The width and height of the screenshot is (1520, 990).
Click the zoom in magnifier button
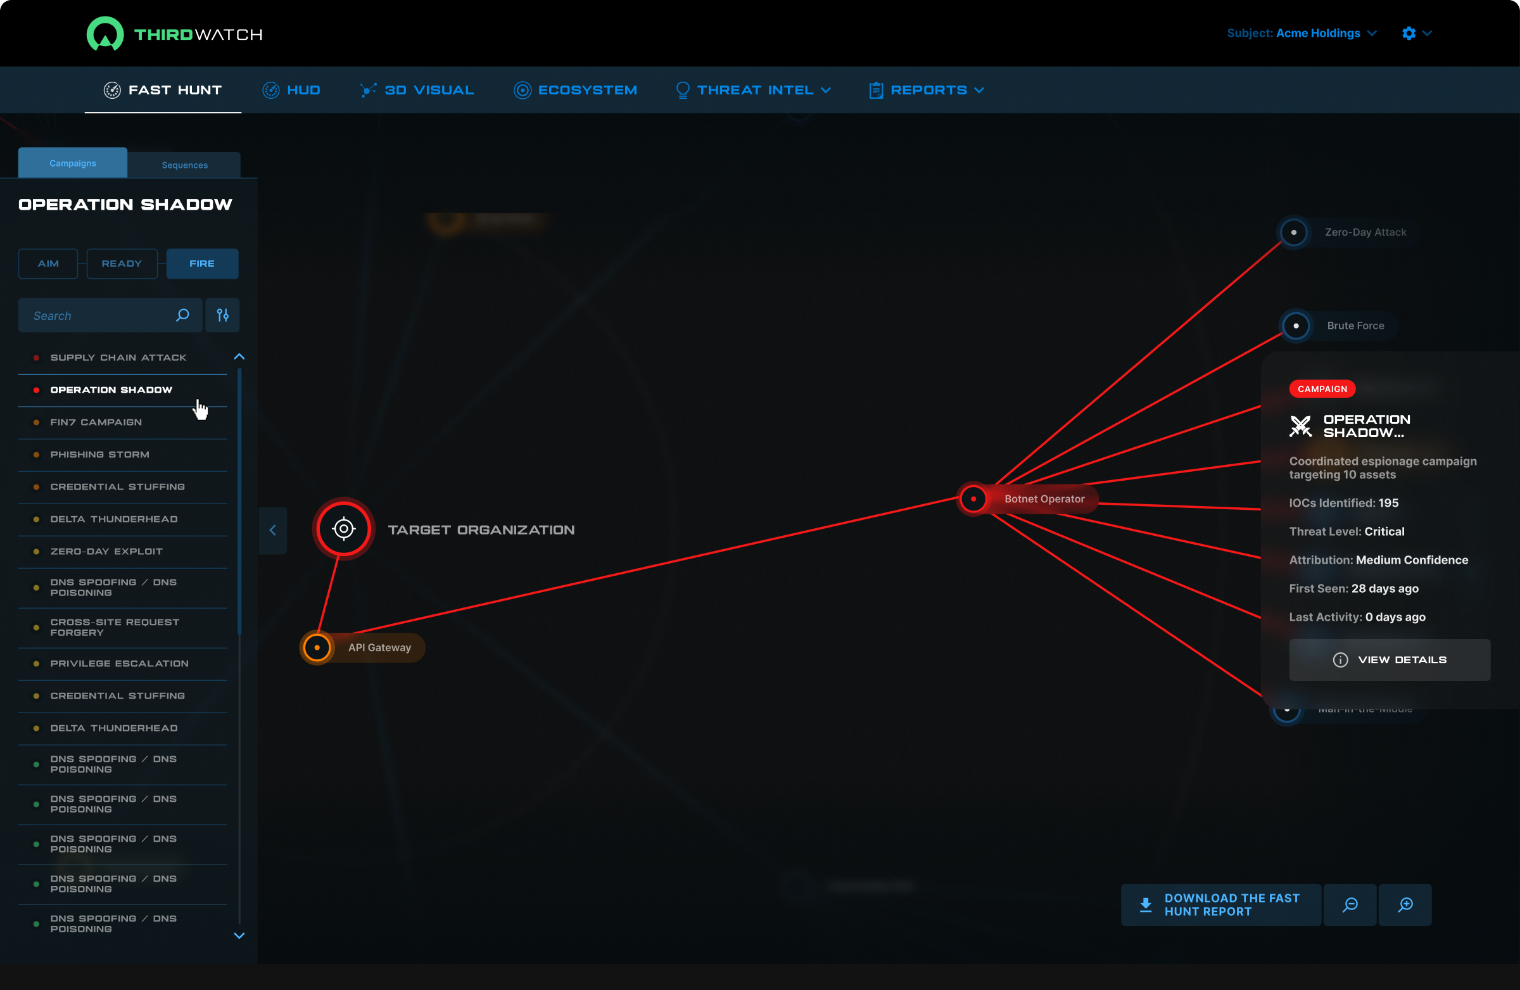click(x=1405, y=905)
